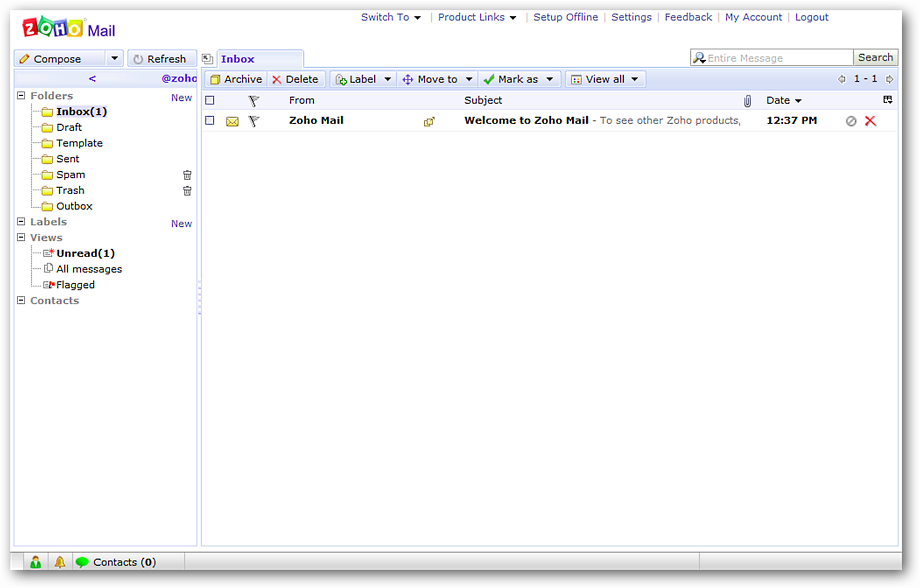Empty Spam folder via trash icon

(x=187, y=175)
